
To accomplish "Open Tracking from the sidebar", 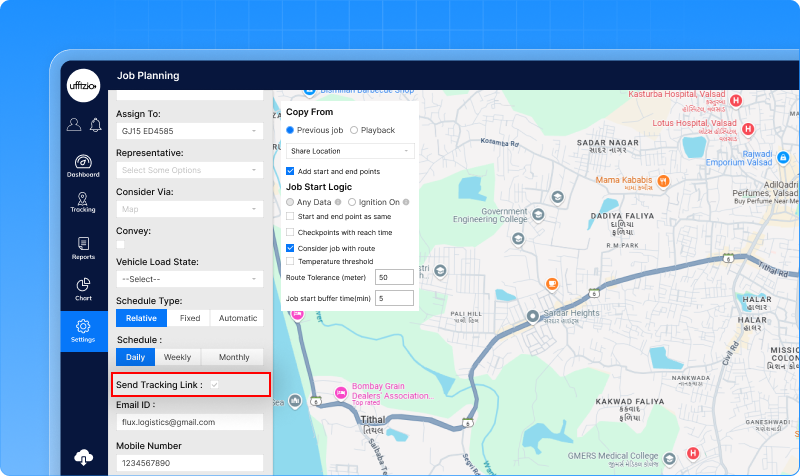I will pyautogui.click(x=83, y=201).
